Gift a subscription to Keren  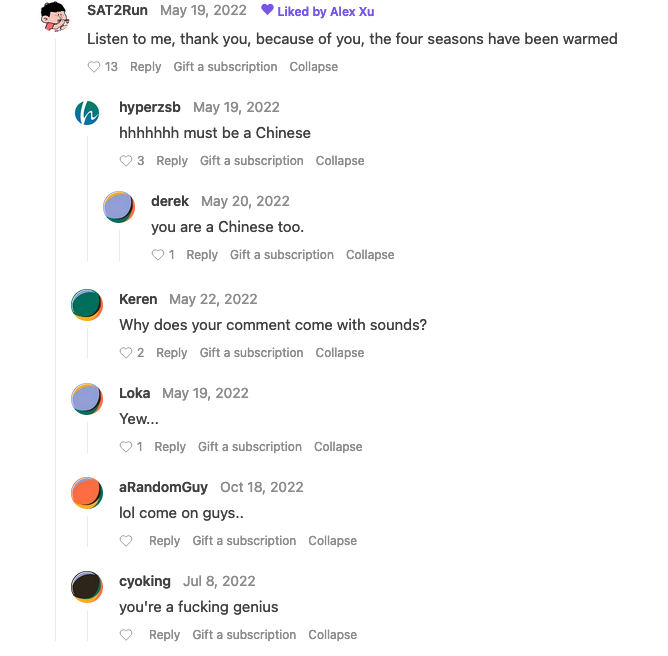point(251,353)
